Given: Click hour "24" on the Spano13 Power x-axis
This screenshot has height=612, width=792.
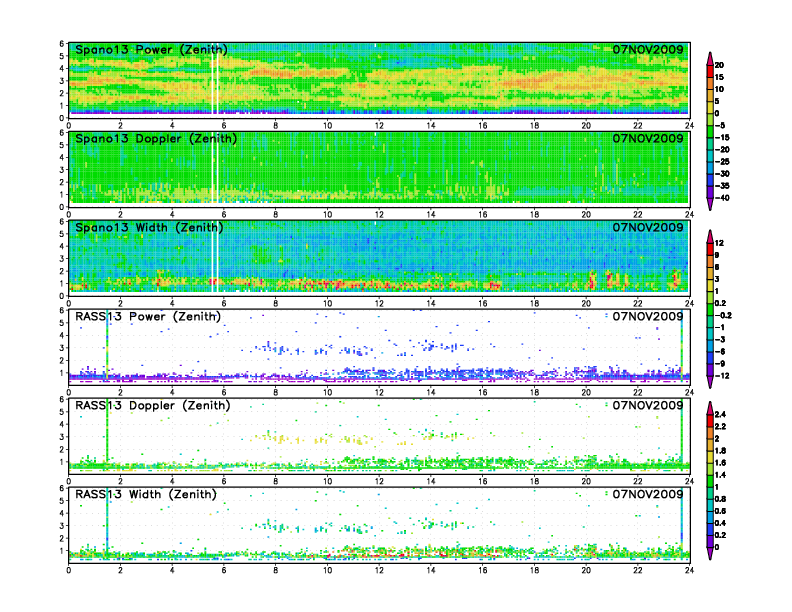Looking at the screenshot, I should [x=689, y=126].
